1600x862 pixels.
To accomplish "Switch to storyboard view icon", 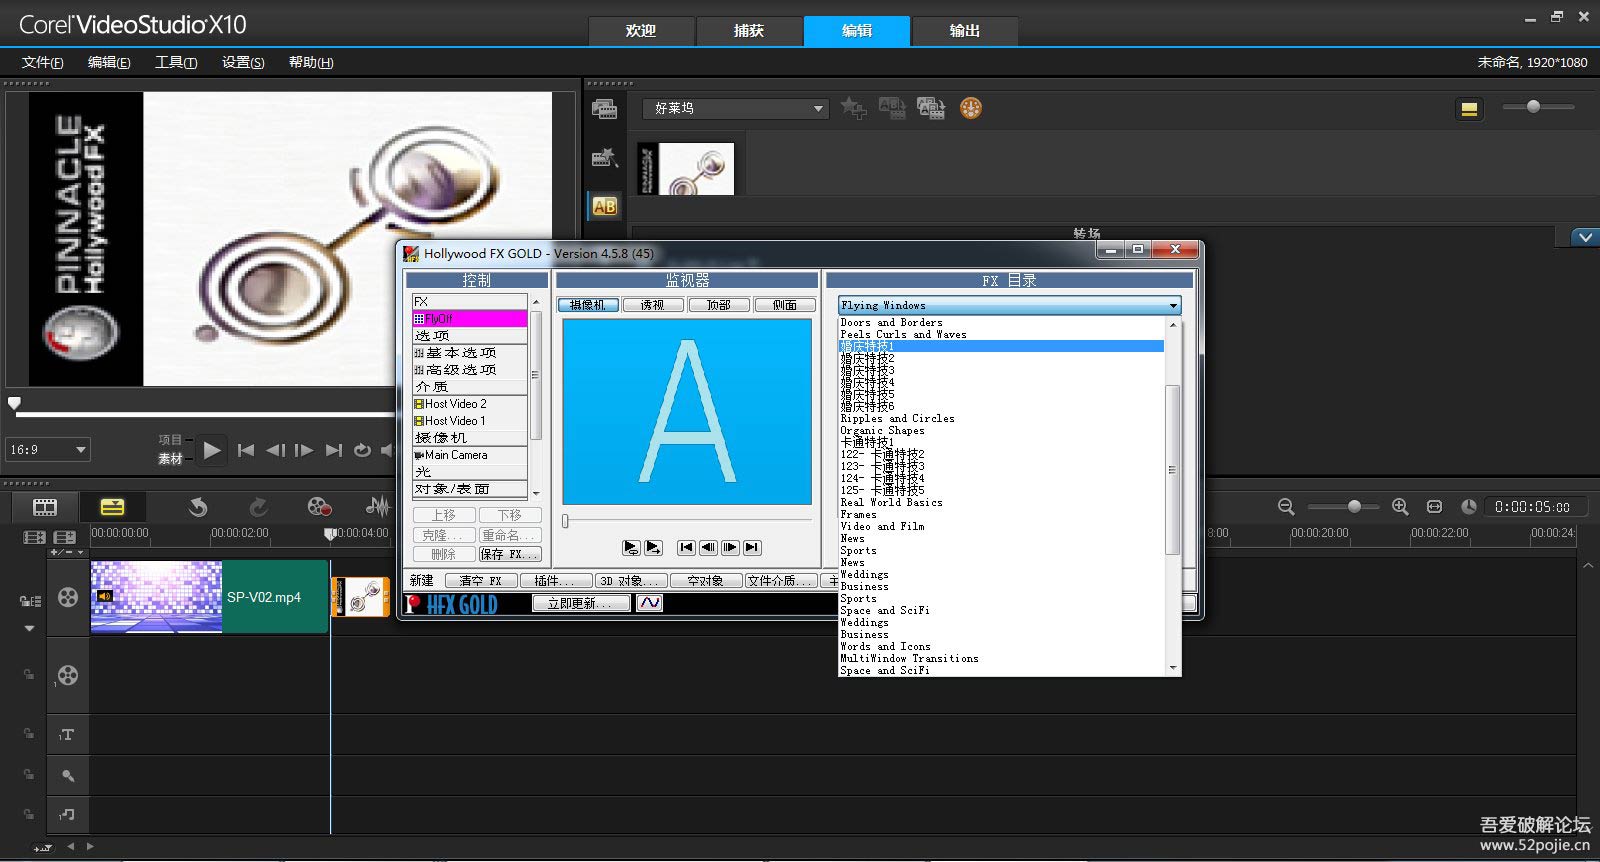I will pyautogui.click(x=45, y=507).
